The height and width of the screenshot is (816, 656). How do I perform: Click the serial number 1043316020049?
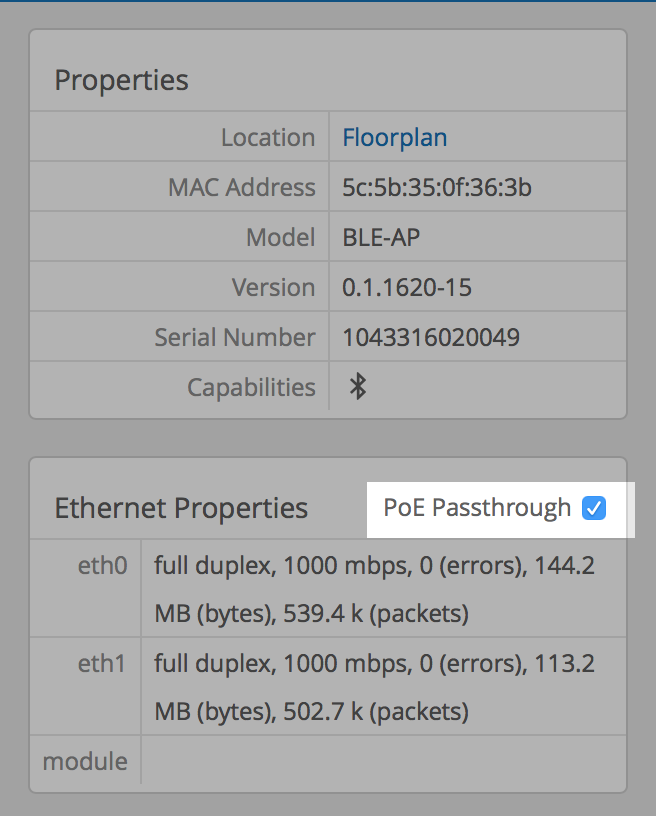pyautogui.click(x=430, y=337)
